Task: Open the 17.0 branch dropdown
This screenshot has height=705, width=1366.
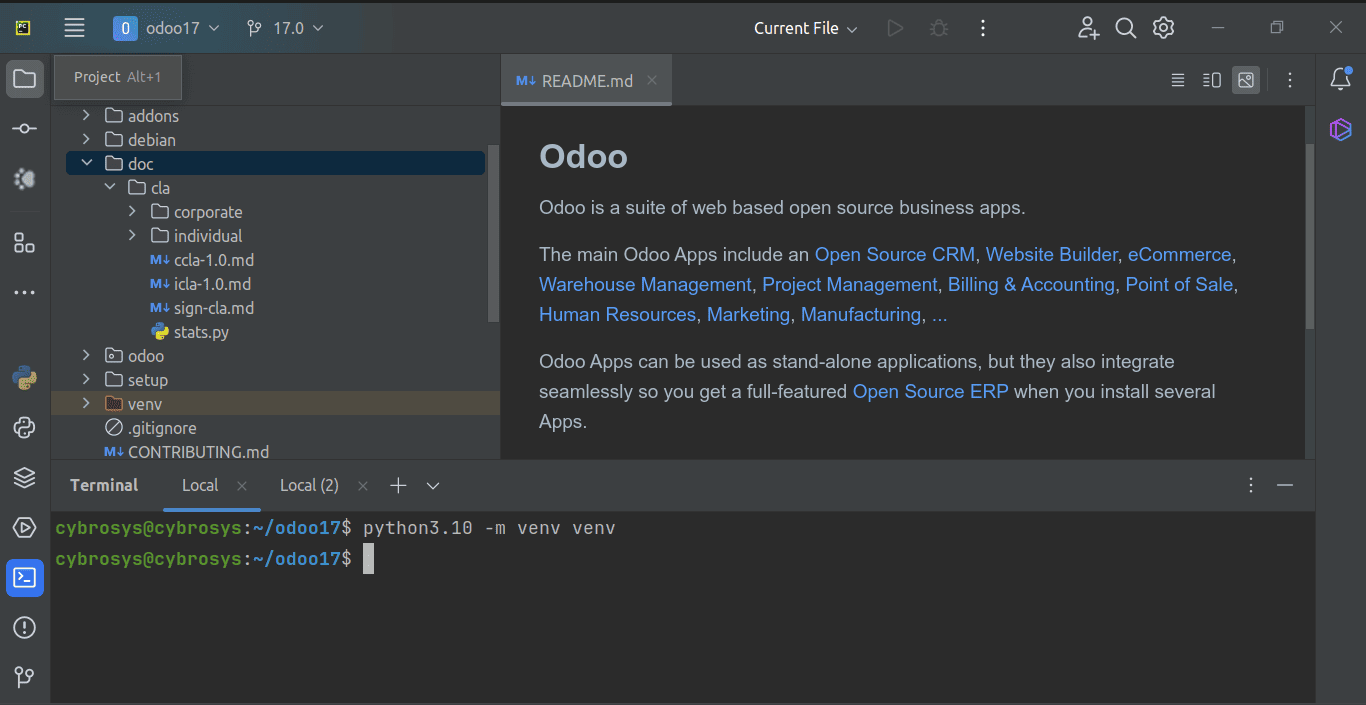Action: tap(284, 28)
